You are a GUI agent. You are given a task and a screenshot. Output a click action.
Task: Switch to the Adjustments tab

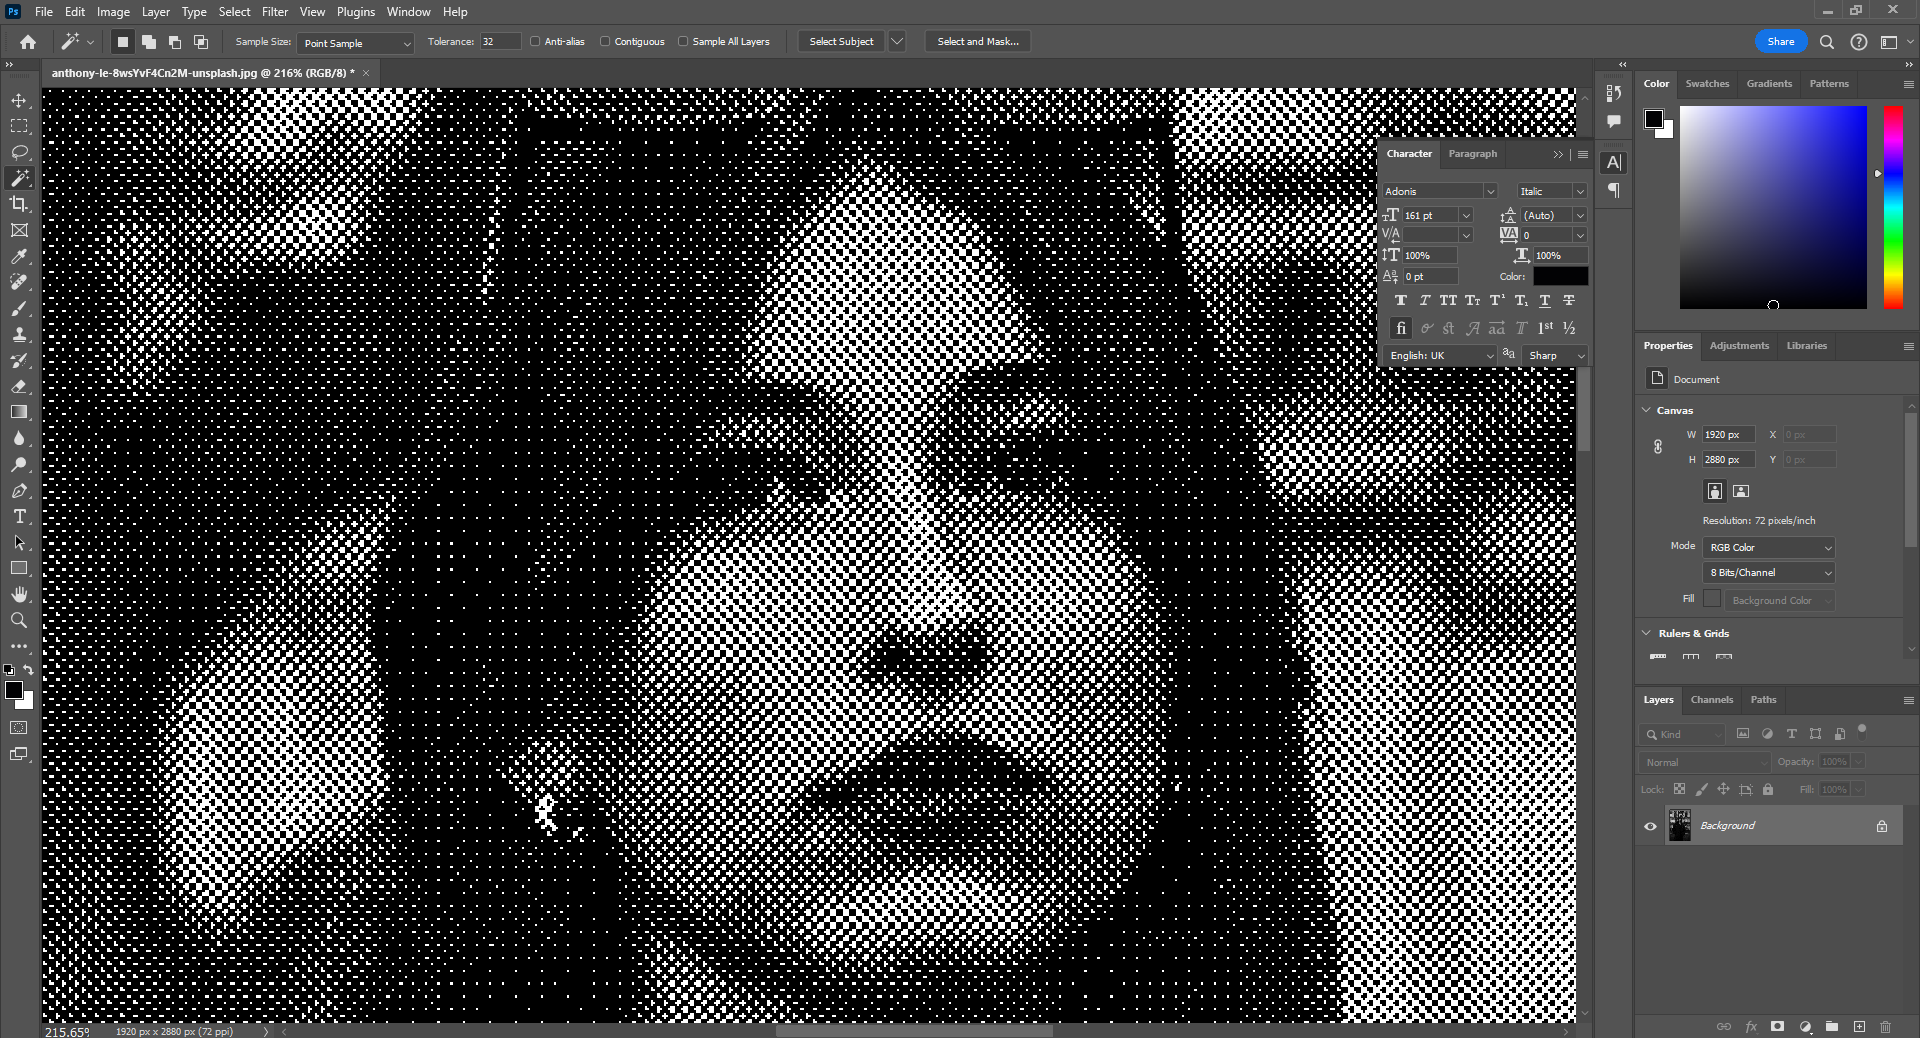1739,346
